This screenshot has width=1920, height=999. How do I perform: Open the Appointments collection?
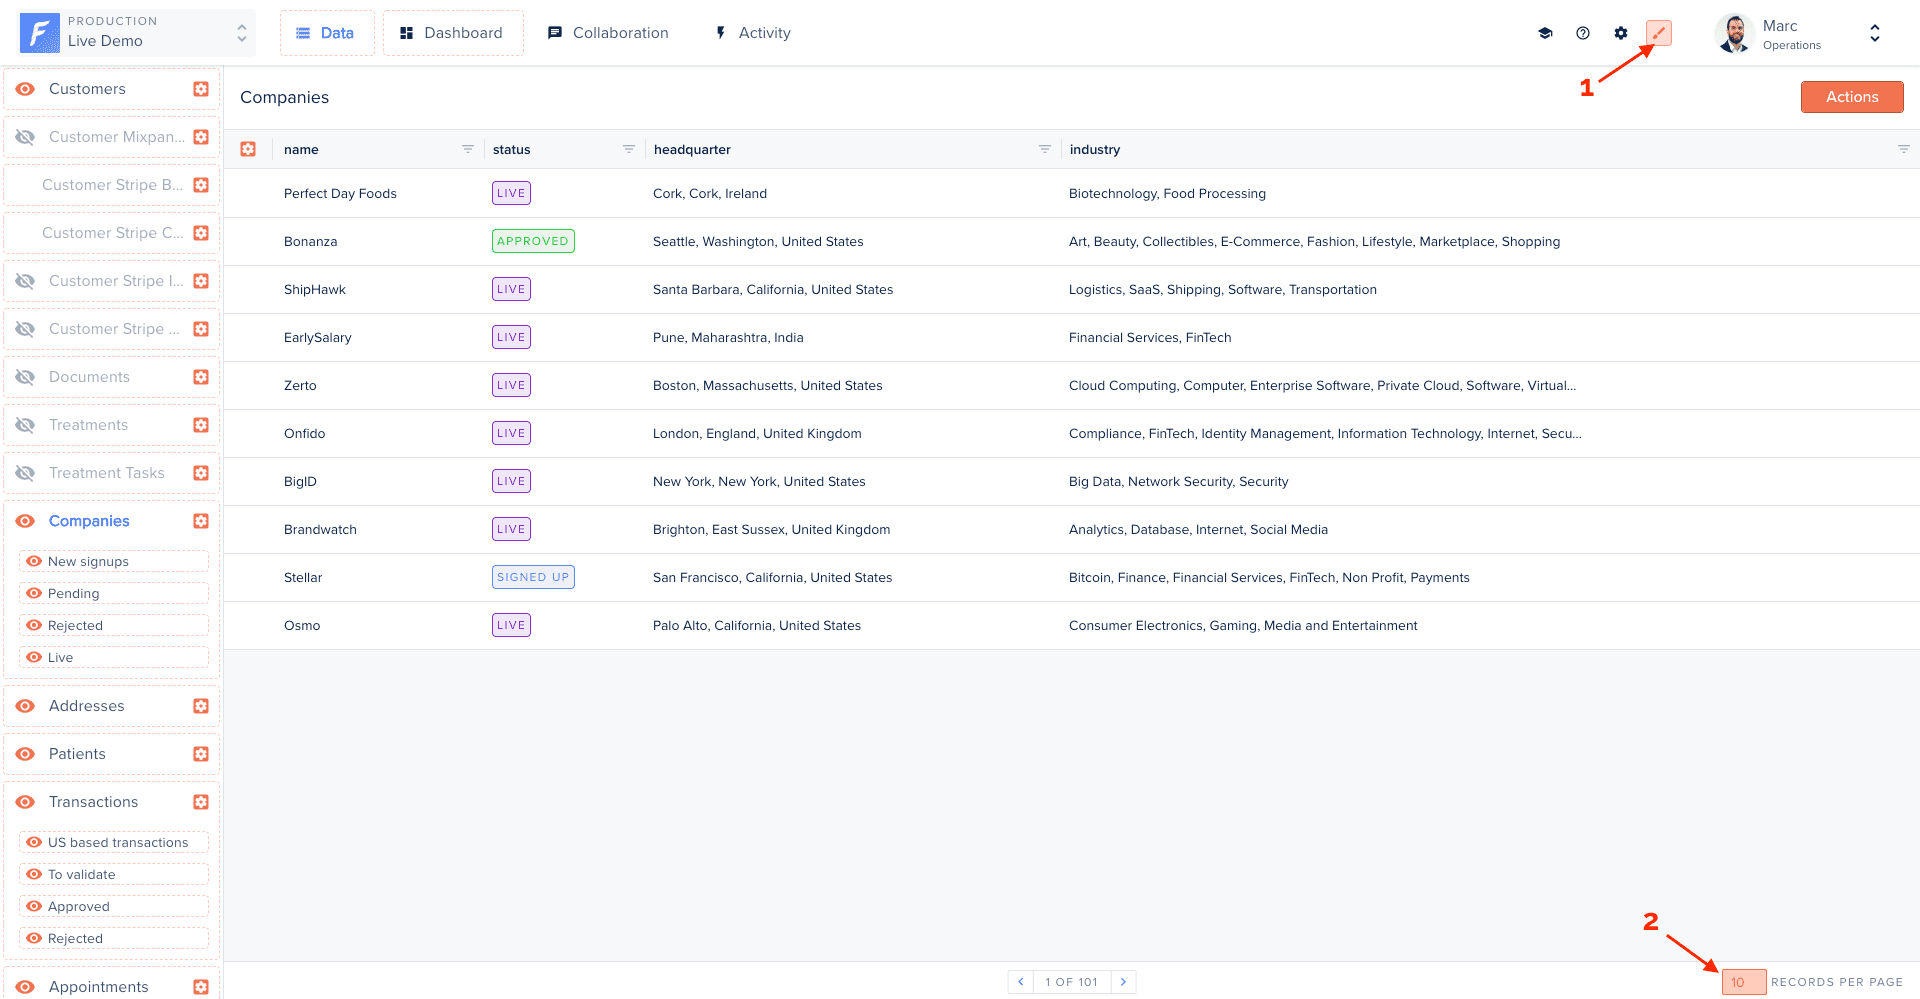click(x=99, y=987)
